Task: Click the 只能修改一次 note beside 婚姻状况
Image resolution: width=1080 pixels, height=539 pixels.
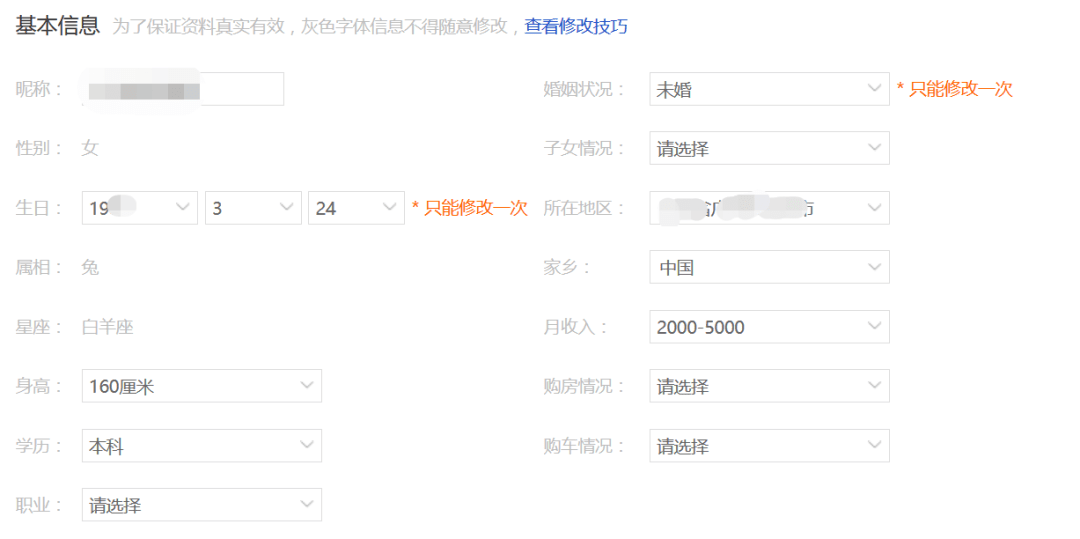Action: coord(955,89)
